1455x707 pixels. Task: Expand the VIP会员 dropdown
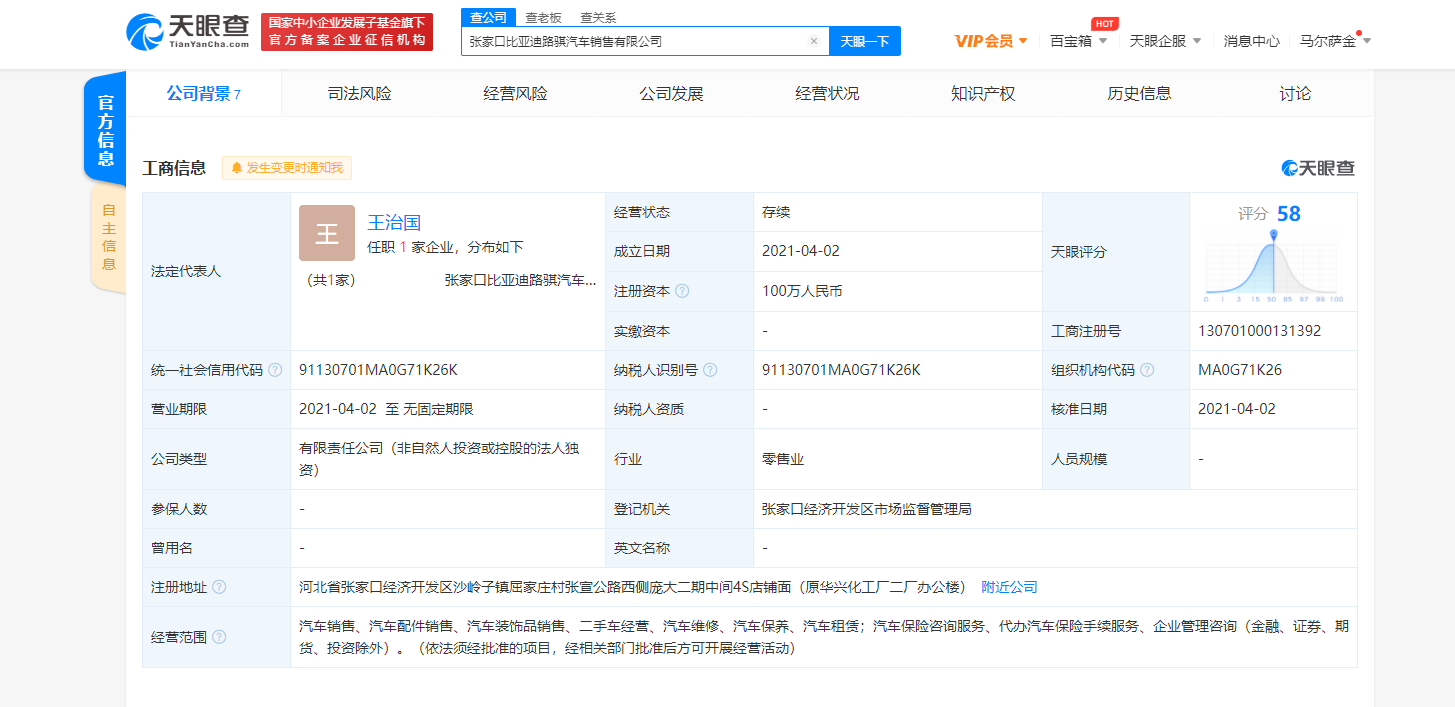991,41
